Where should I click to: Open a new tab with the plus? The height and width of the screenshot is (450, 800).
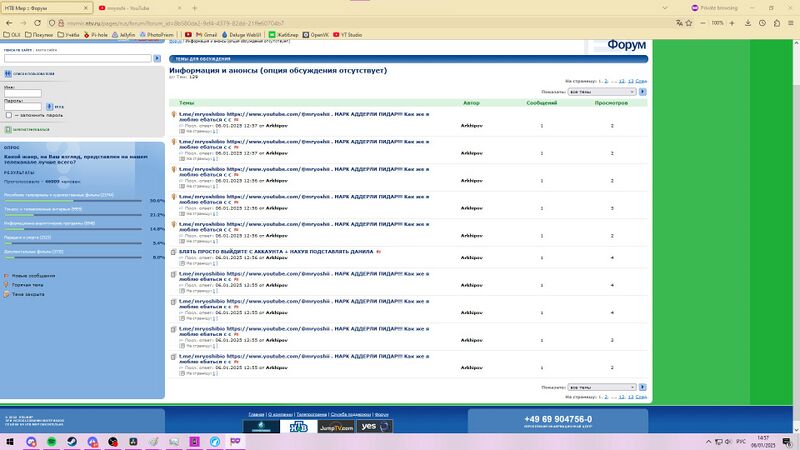tap(194, 8)
